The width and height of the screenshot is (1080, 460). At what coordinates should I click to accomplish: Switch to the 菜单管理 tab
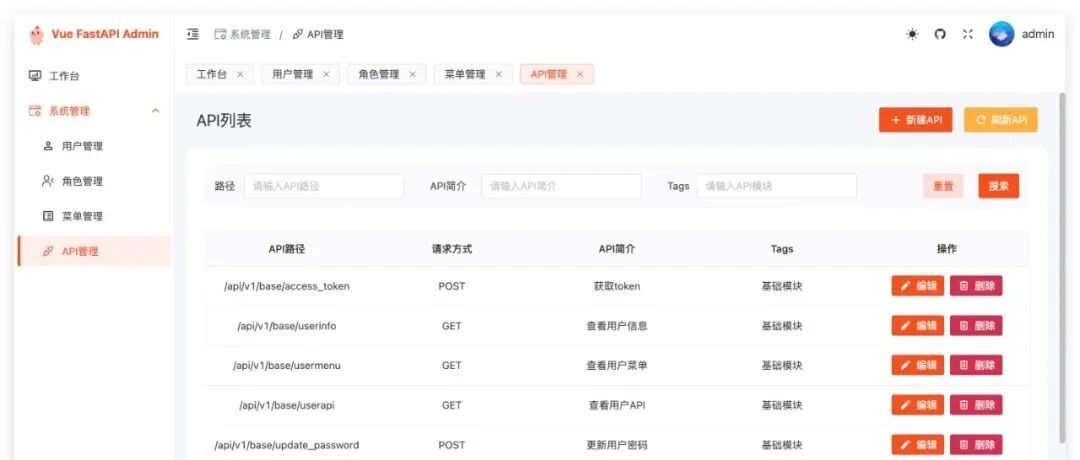[x=465, y=74]
